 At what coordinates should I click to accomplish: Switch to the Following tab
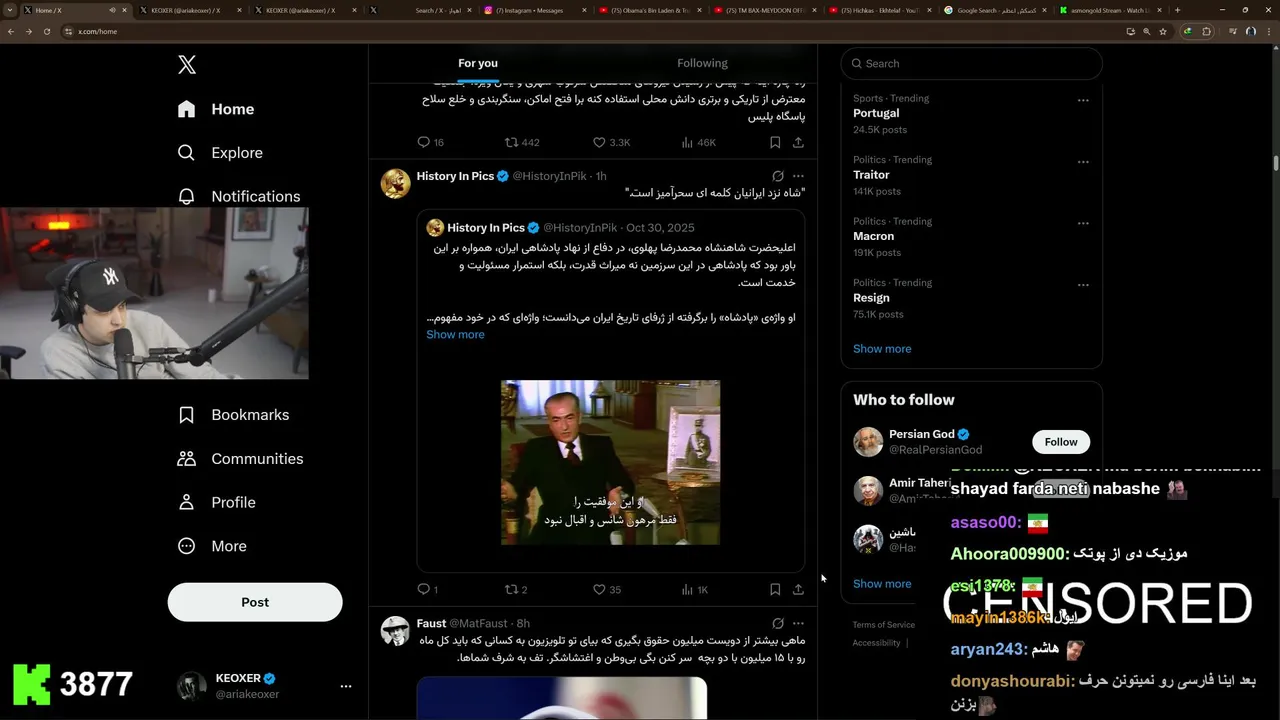coord(702,63)
